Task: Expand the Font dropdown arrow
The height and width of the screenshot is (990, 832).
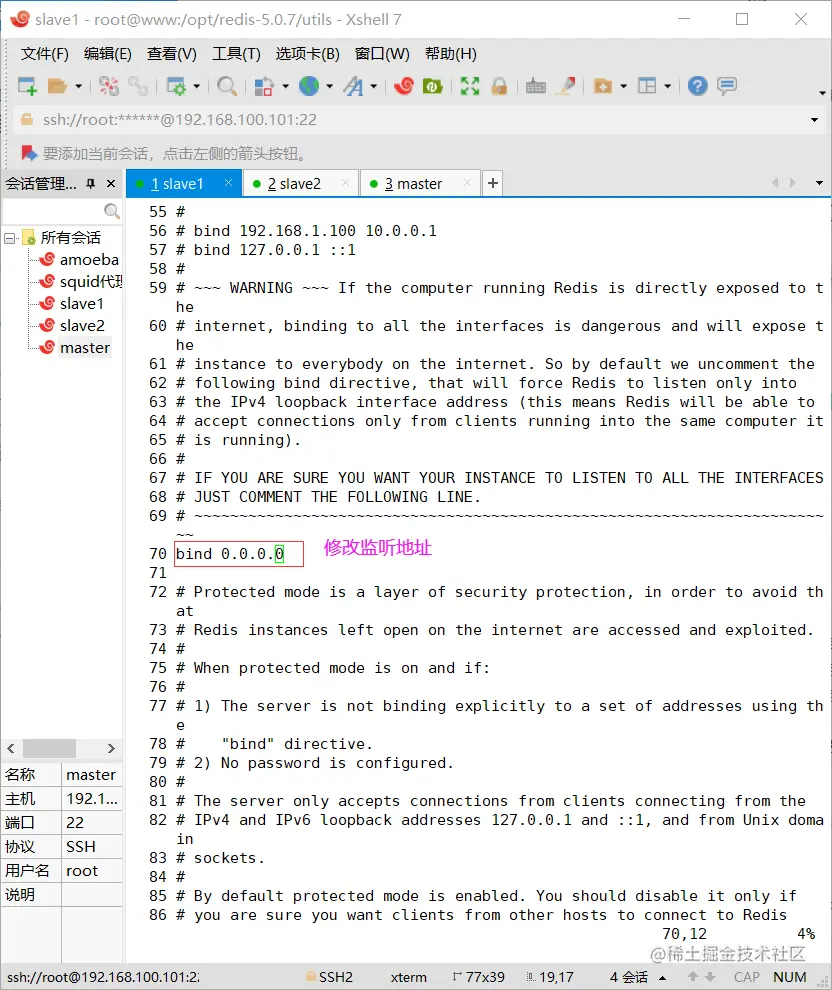Action: tap(374, 86)
